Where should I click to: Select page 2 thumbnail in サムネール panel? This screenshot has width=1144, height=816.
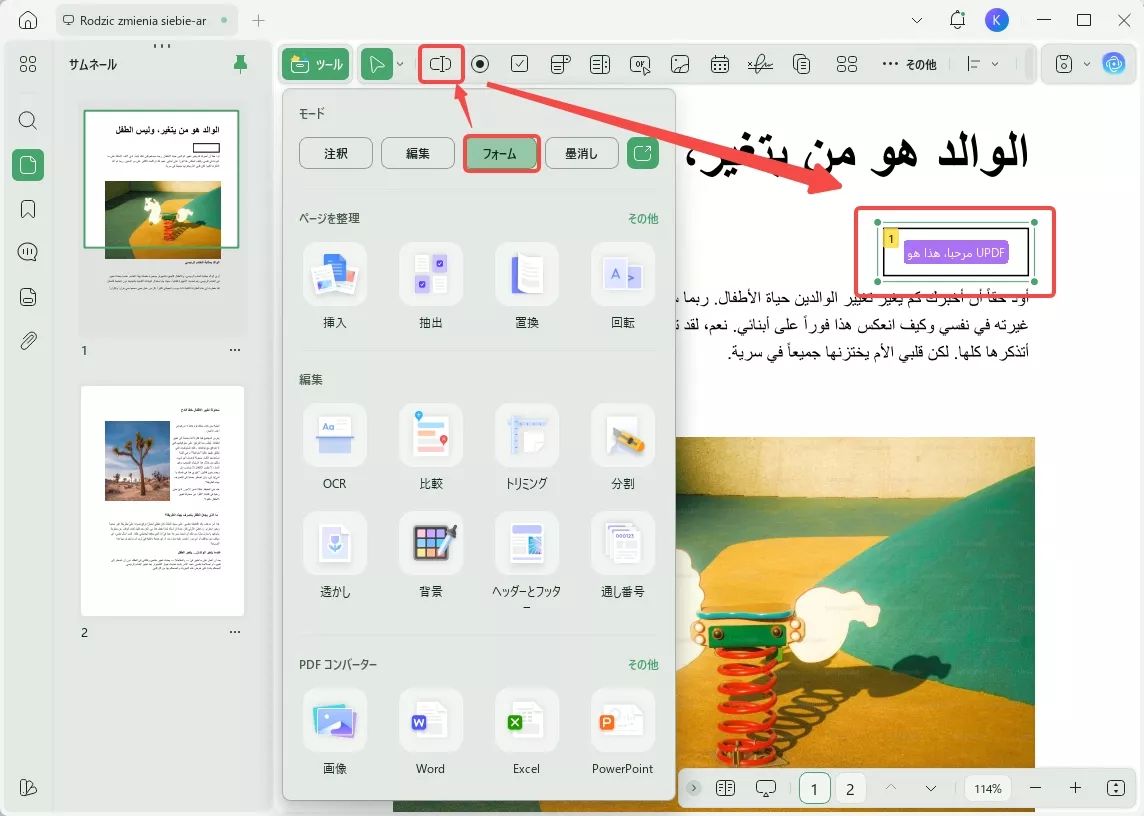162,498
